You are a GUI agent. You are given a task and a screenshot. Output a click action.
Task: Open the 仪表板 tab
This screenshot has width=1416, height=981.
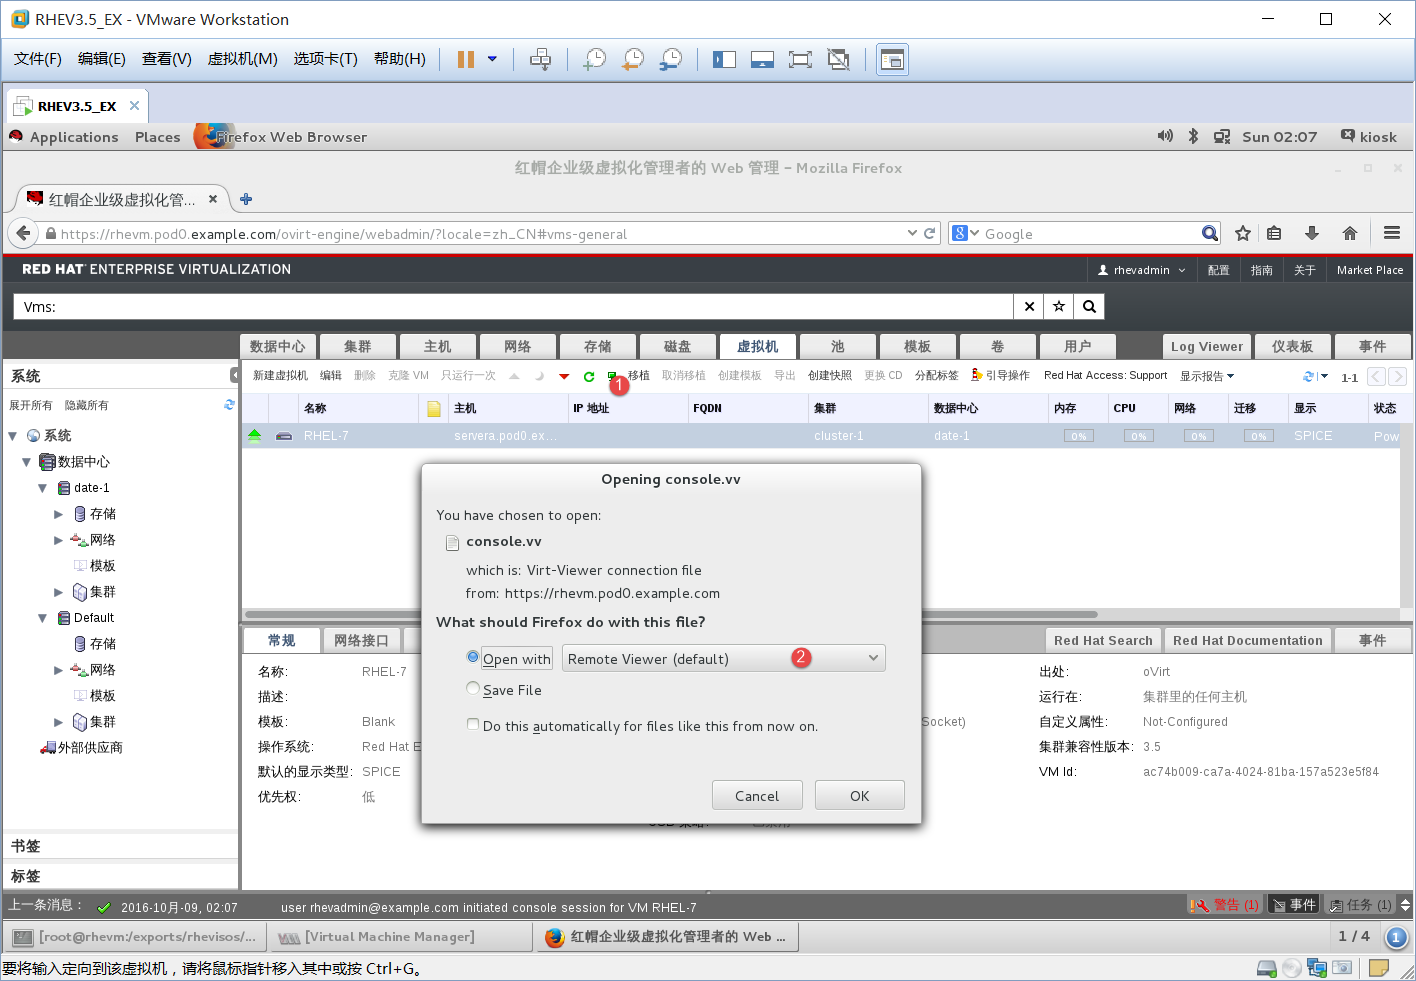tap(1292, 346)
